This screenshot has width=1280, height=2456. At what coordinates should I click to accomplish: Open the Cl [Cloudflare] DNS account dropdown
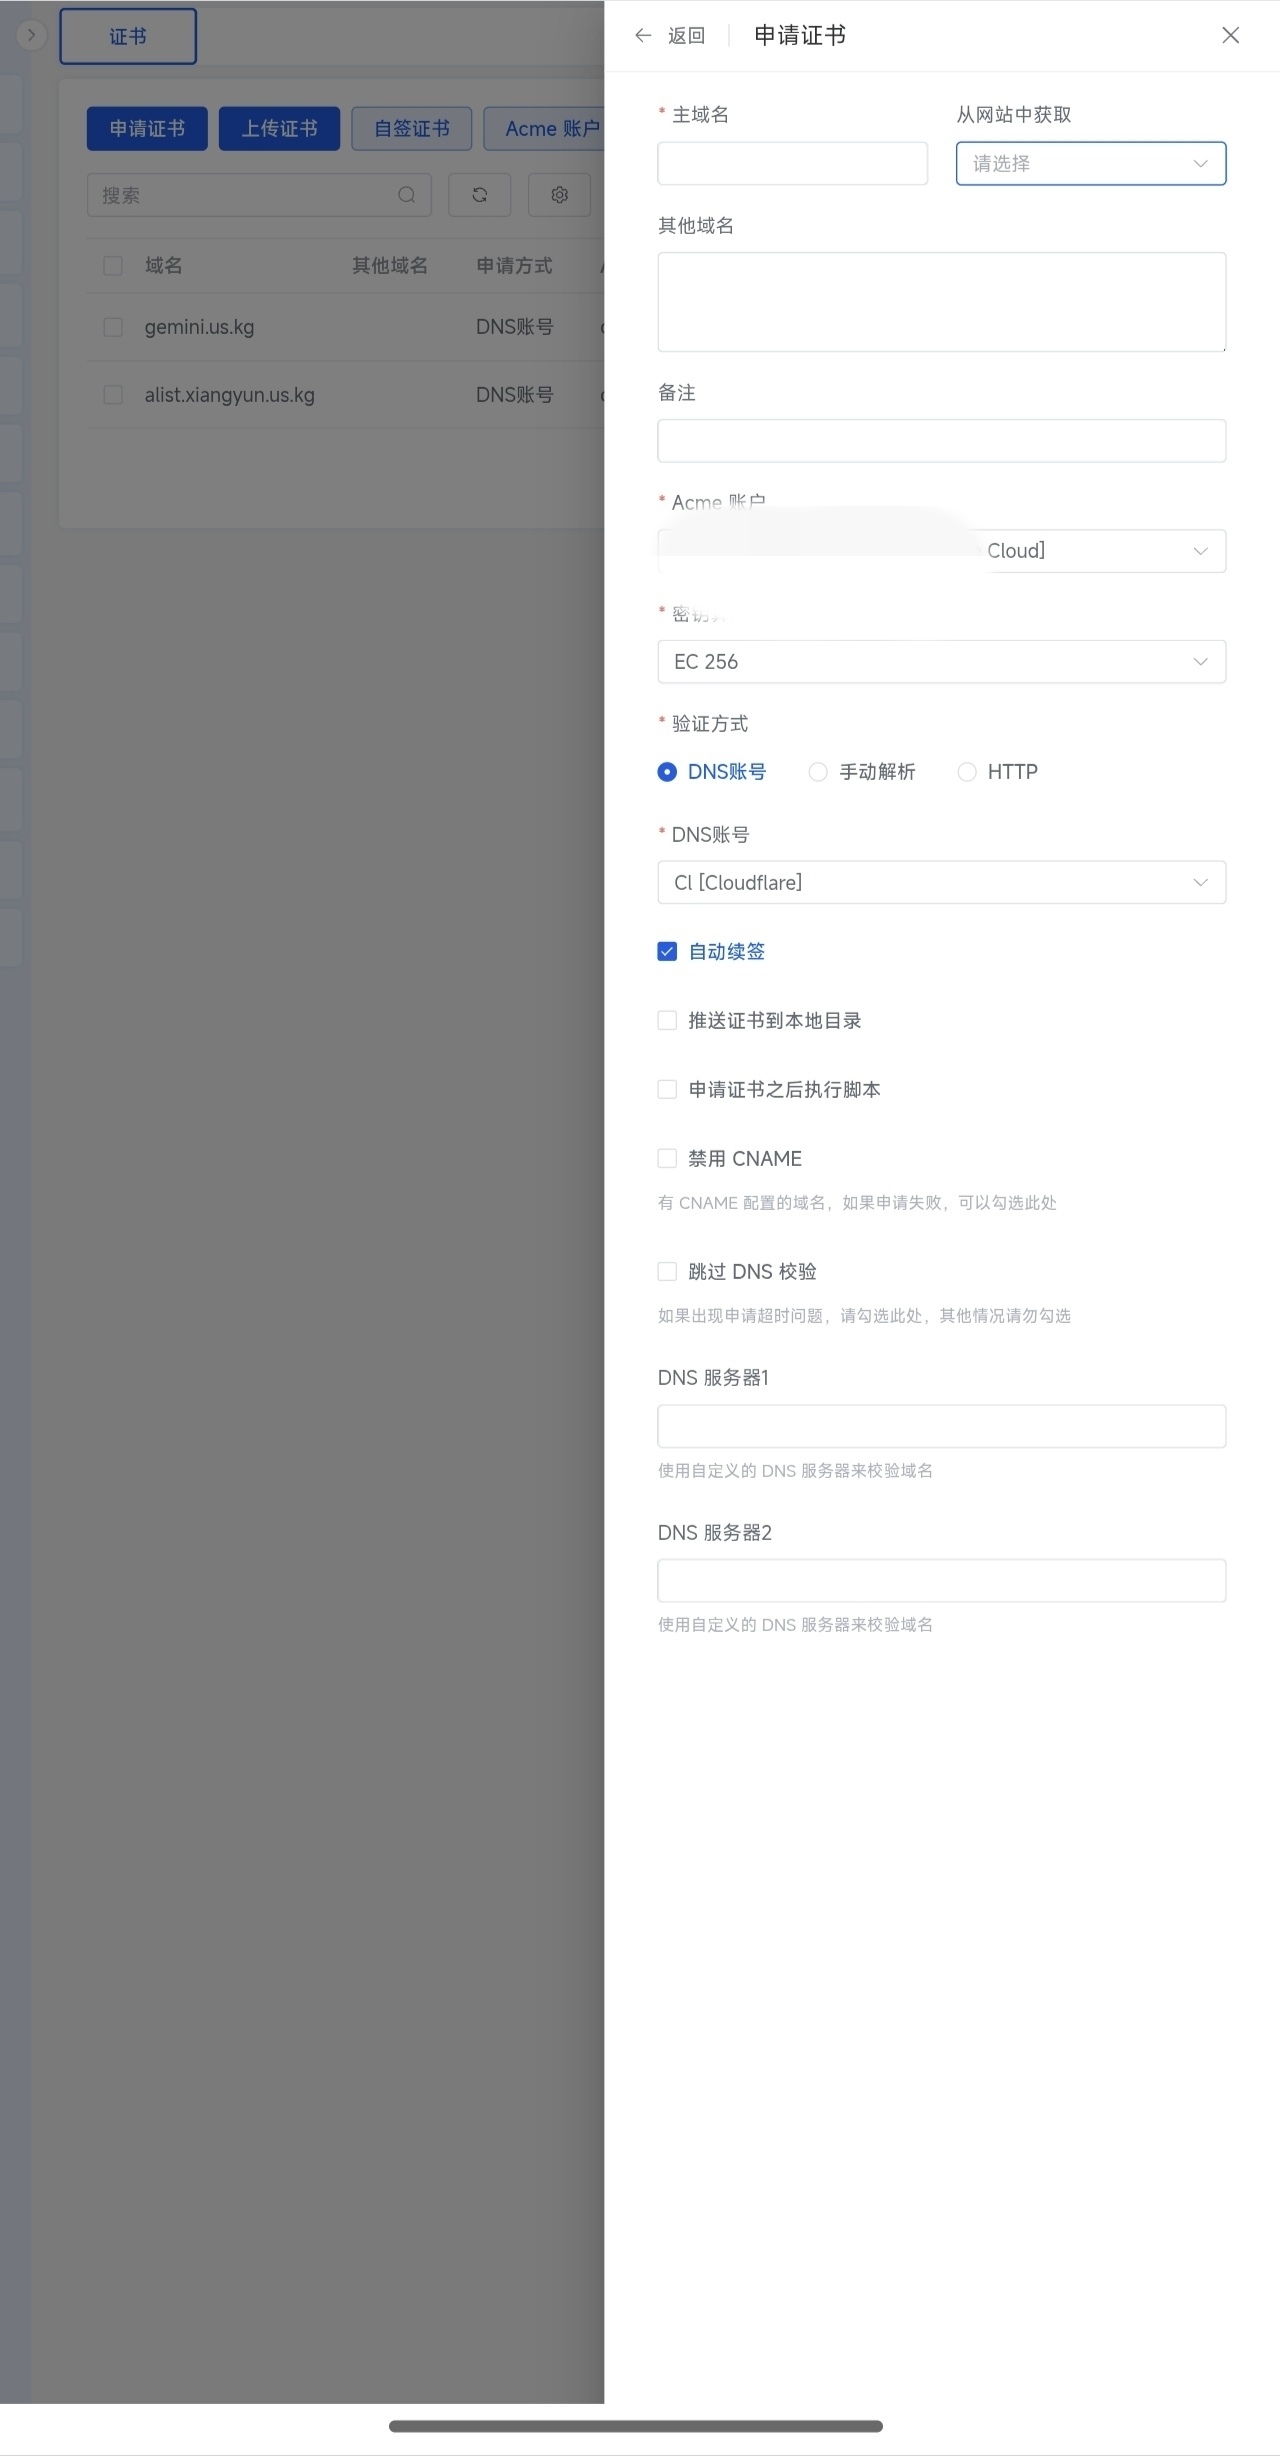[x=941, y=883]
